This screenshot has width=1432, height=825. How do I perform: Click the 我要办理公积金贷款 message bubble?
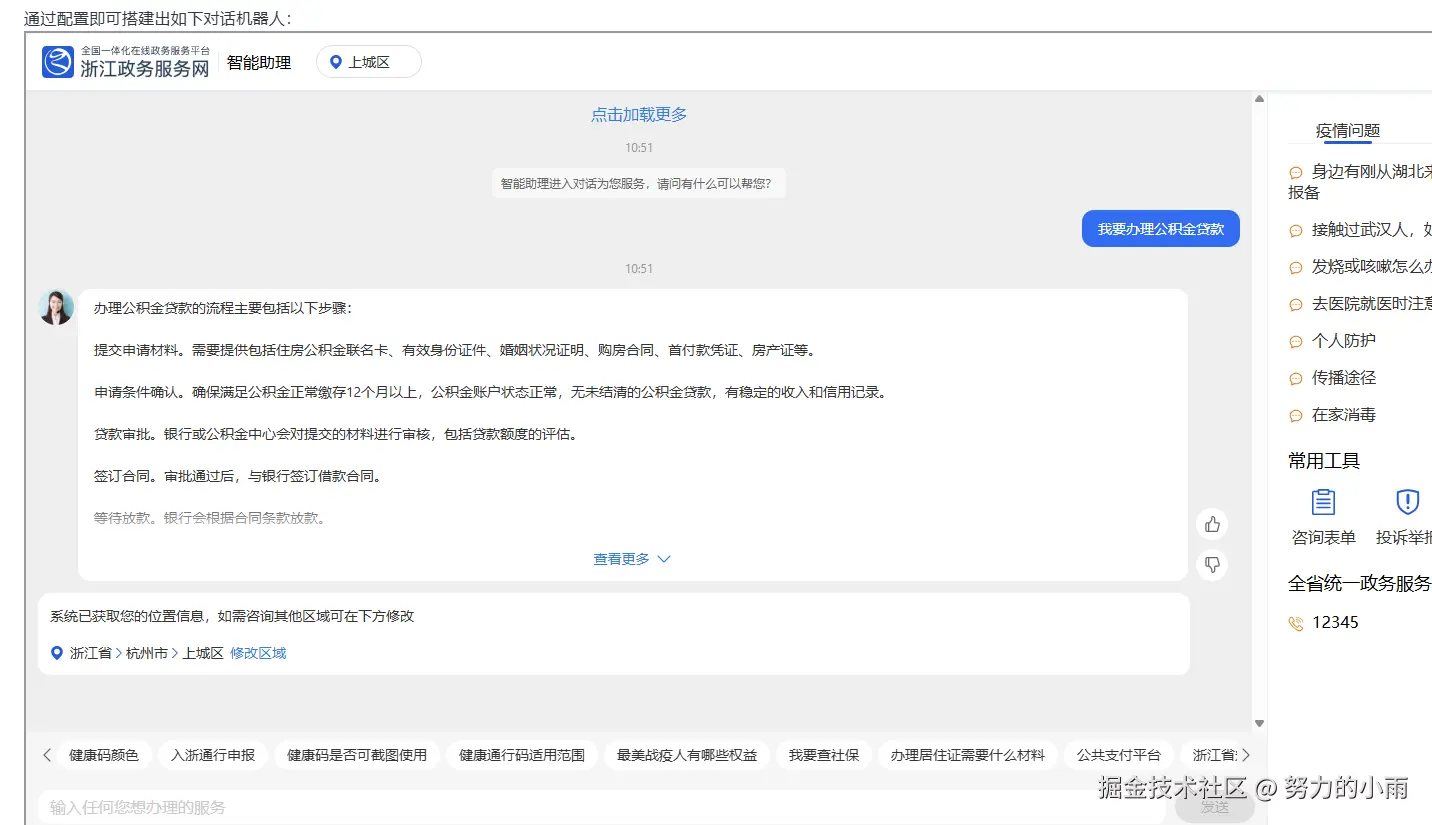1161,229
